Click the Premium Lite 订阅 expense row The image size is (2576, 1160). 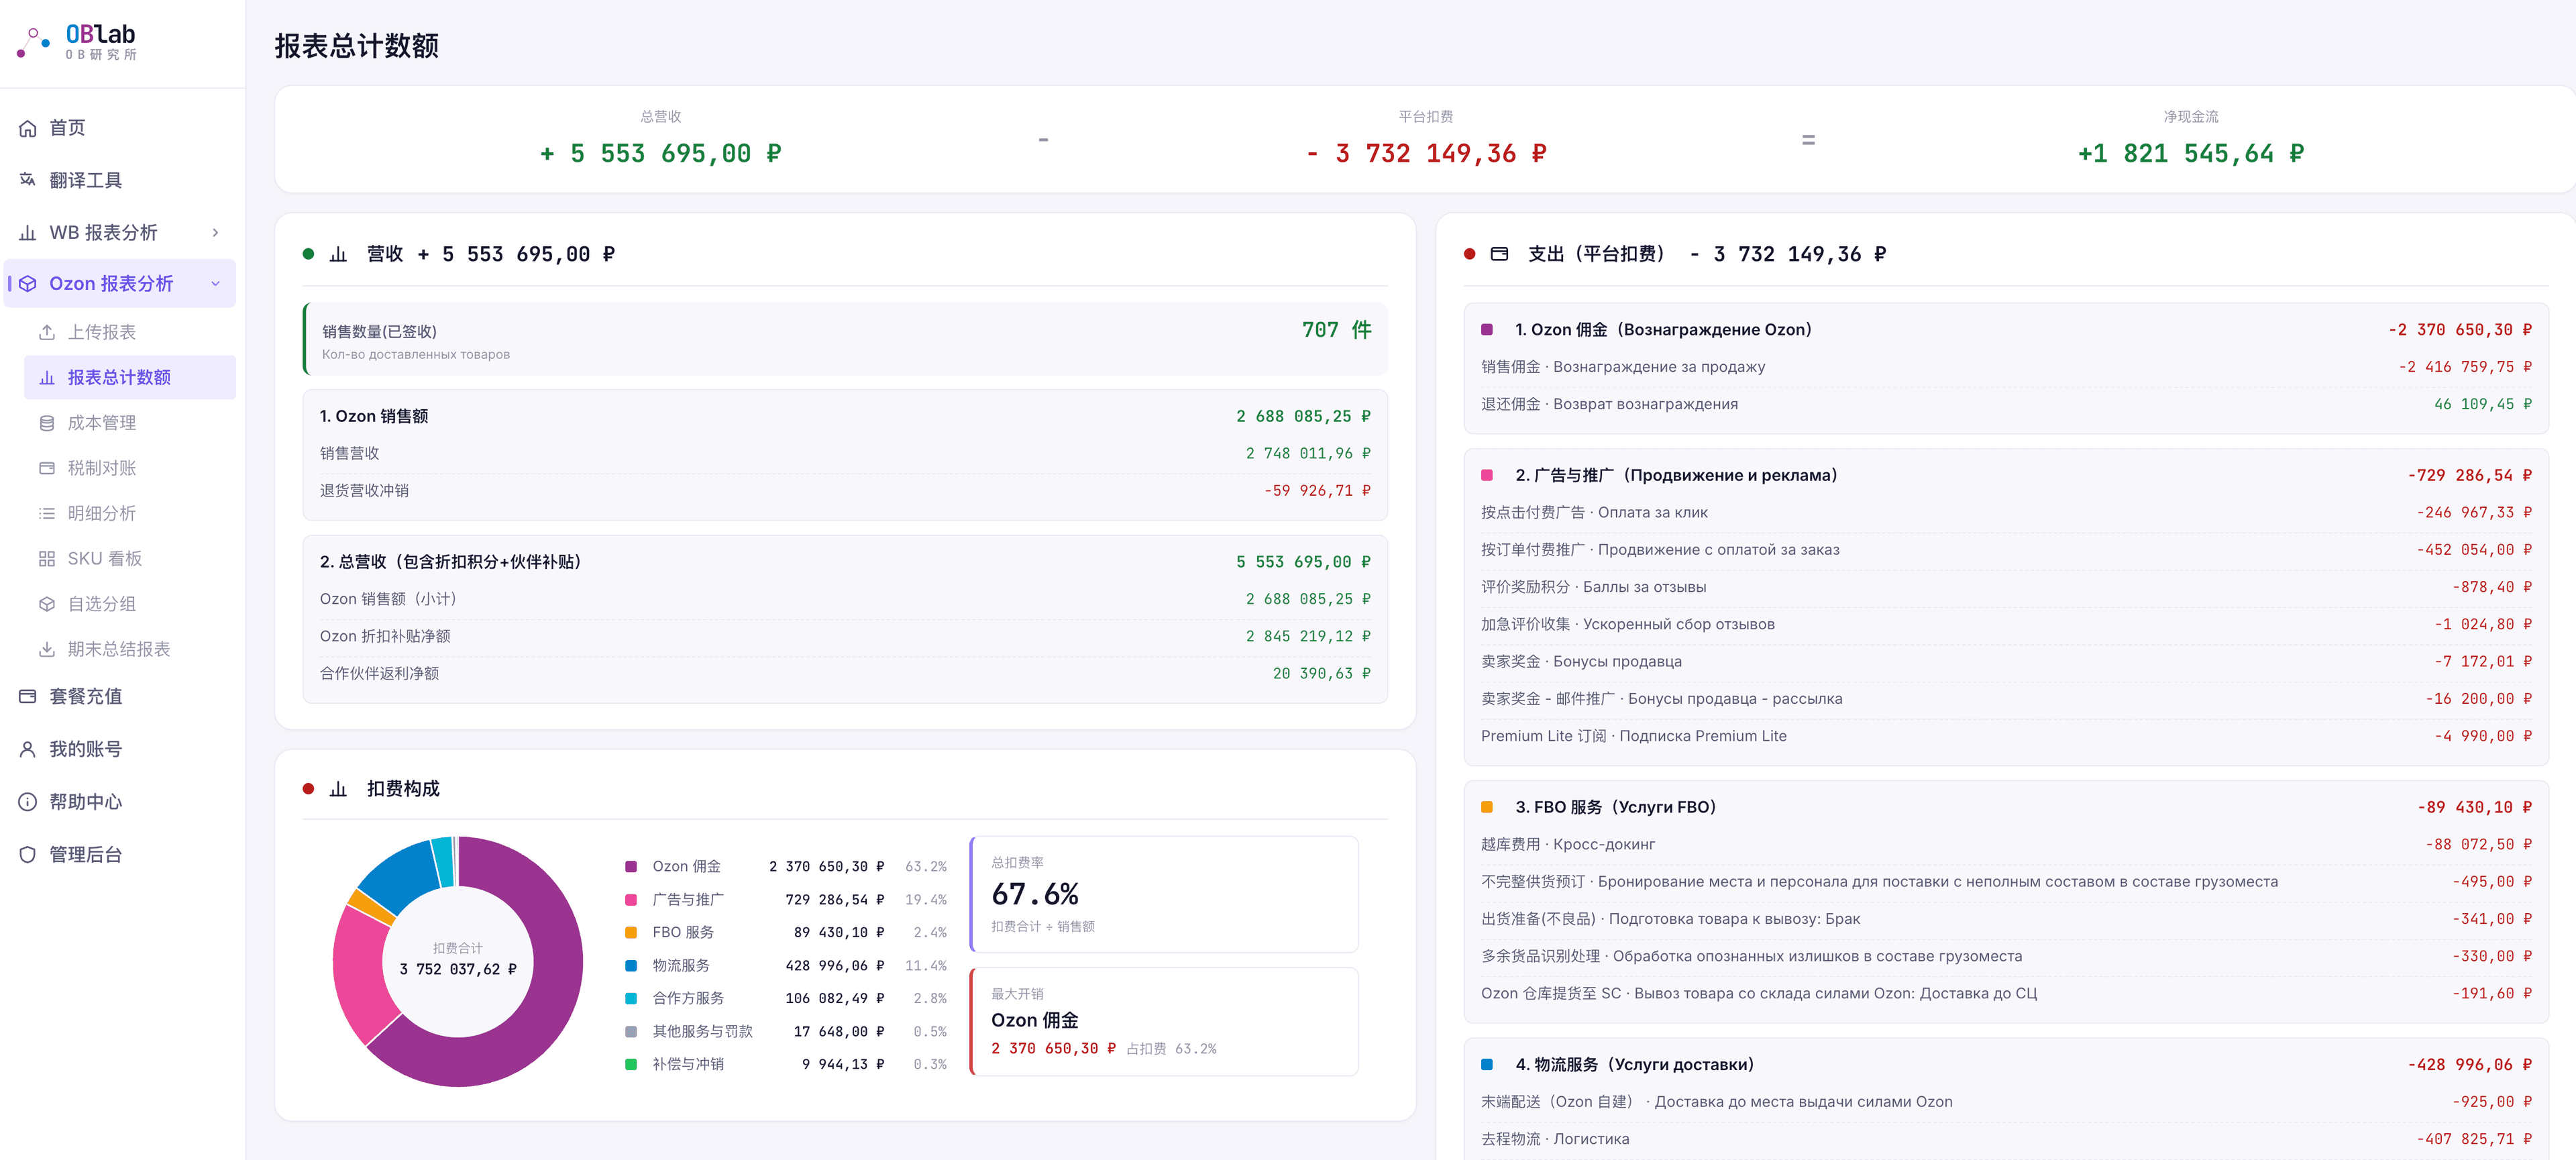(x=2006, y=737)
